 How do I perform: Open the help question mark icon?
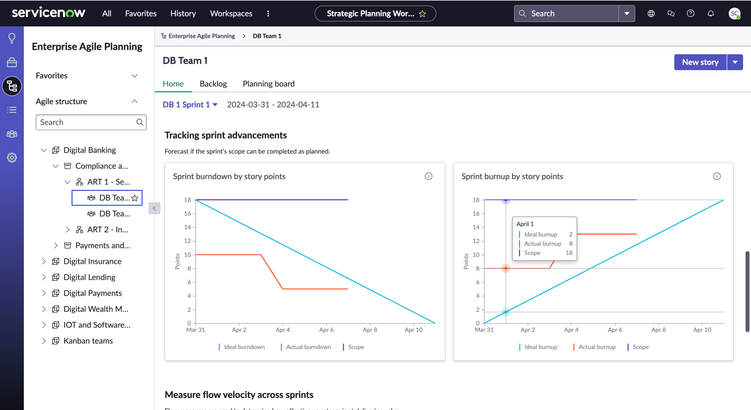[x=691, y=13]
